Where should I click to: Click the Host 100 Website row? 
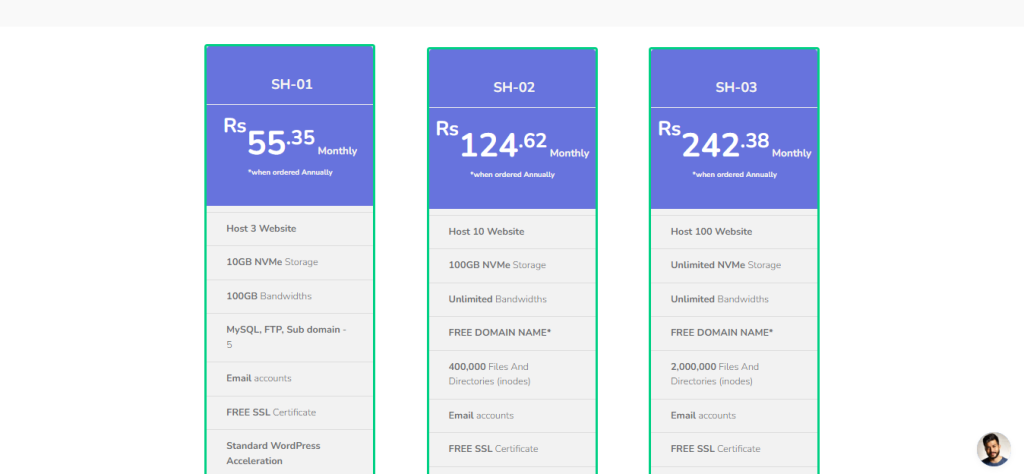(x=711, y=232)
